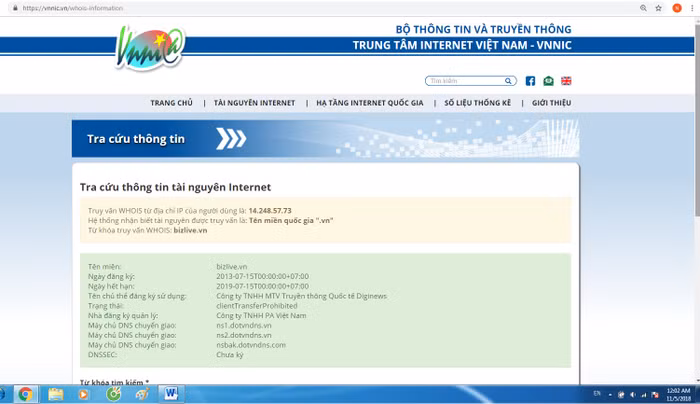700x404 pixels.
Task: Open Chrome three-dot menu
Action: pyautogui.click(x=691, y=7)
